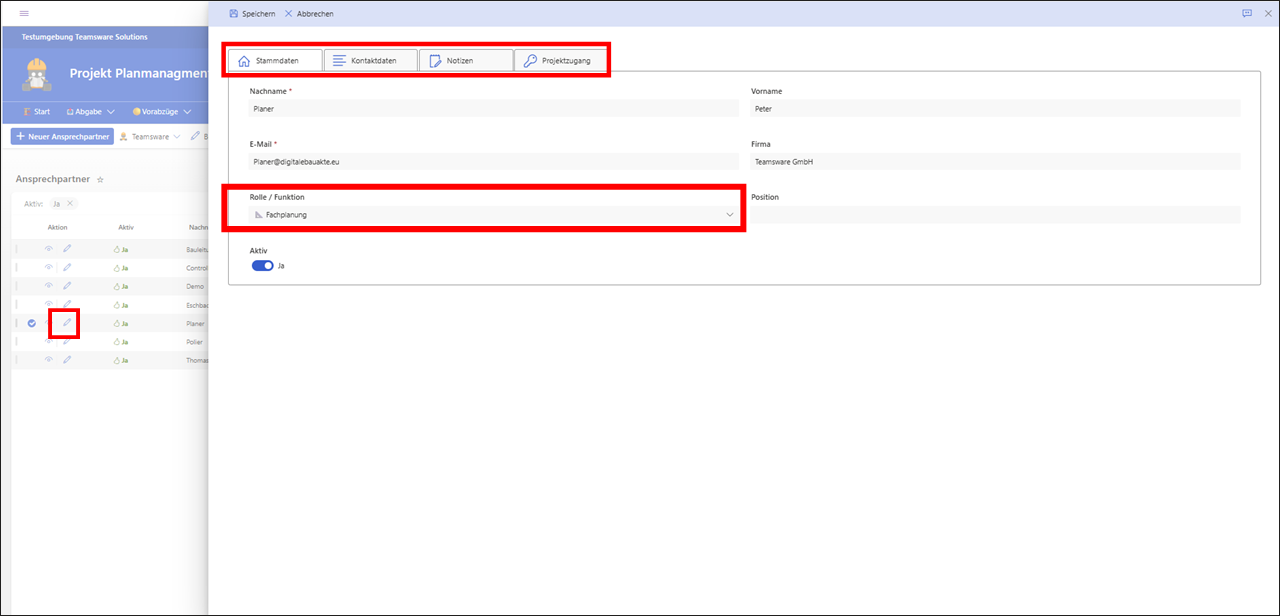The image size is (1280, 616).
Task: Click the pencil edit icon in Planer row
Action: [x=67, y=323]
